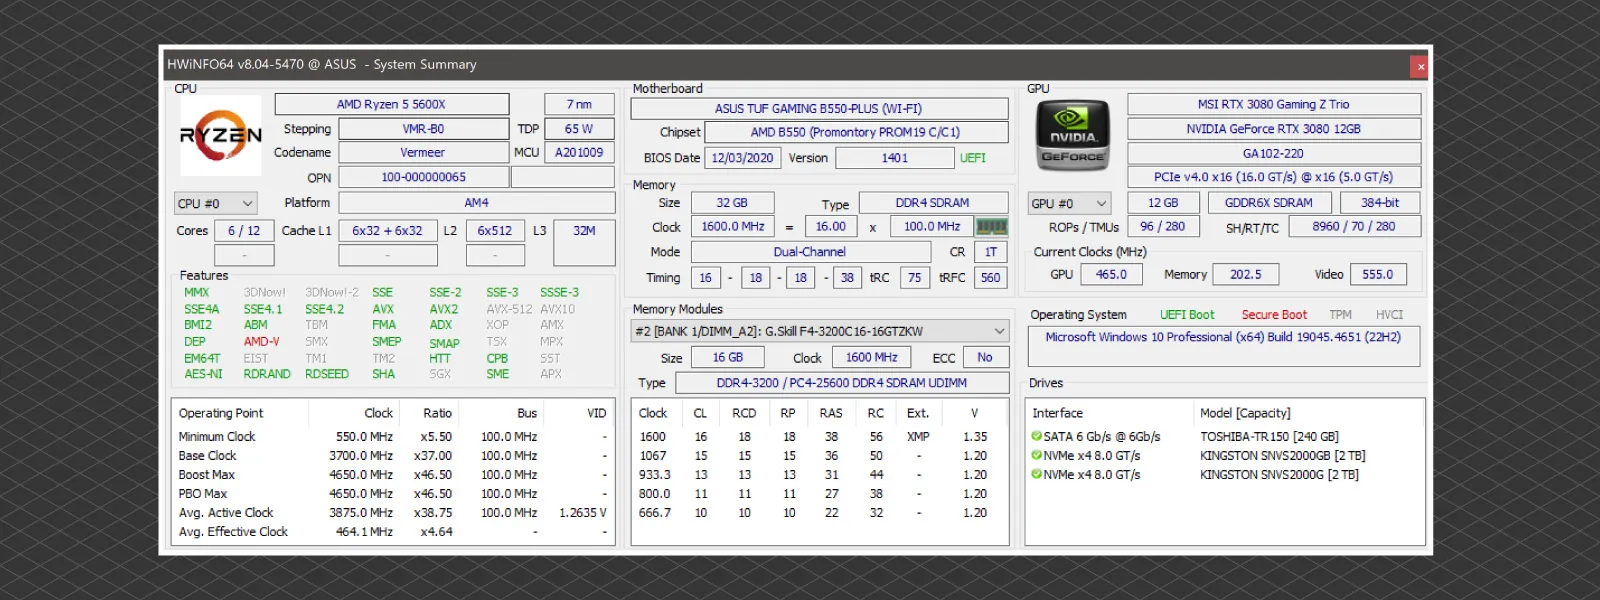Click the CR 1T field
1600x600 pixels.
point(991,252)
